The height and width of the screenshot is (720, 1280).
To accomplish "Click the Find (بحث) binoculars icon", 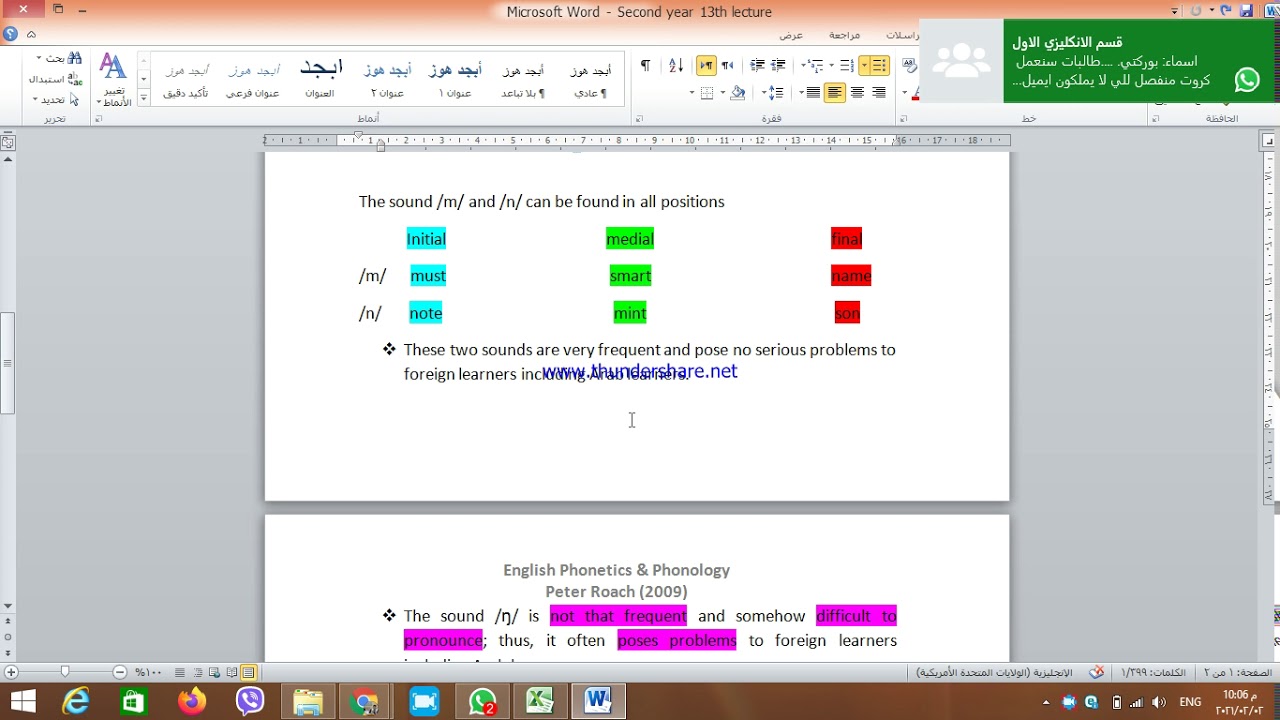I will [x=75, y=59].
